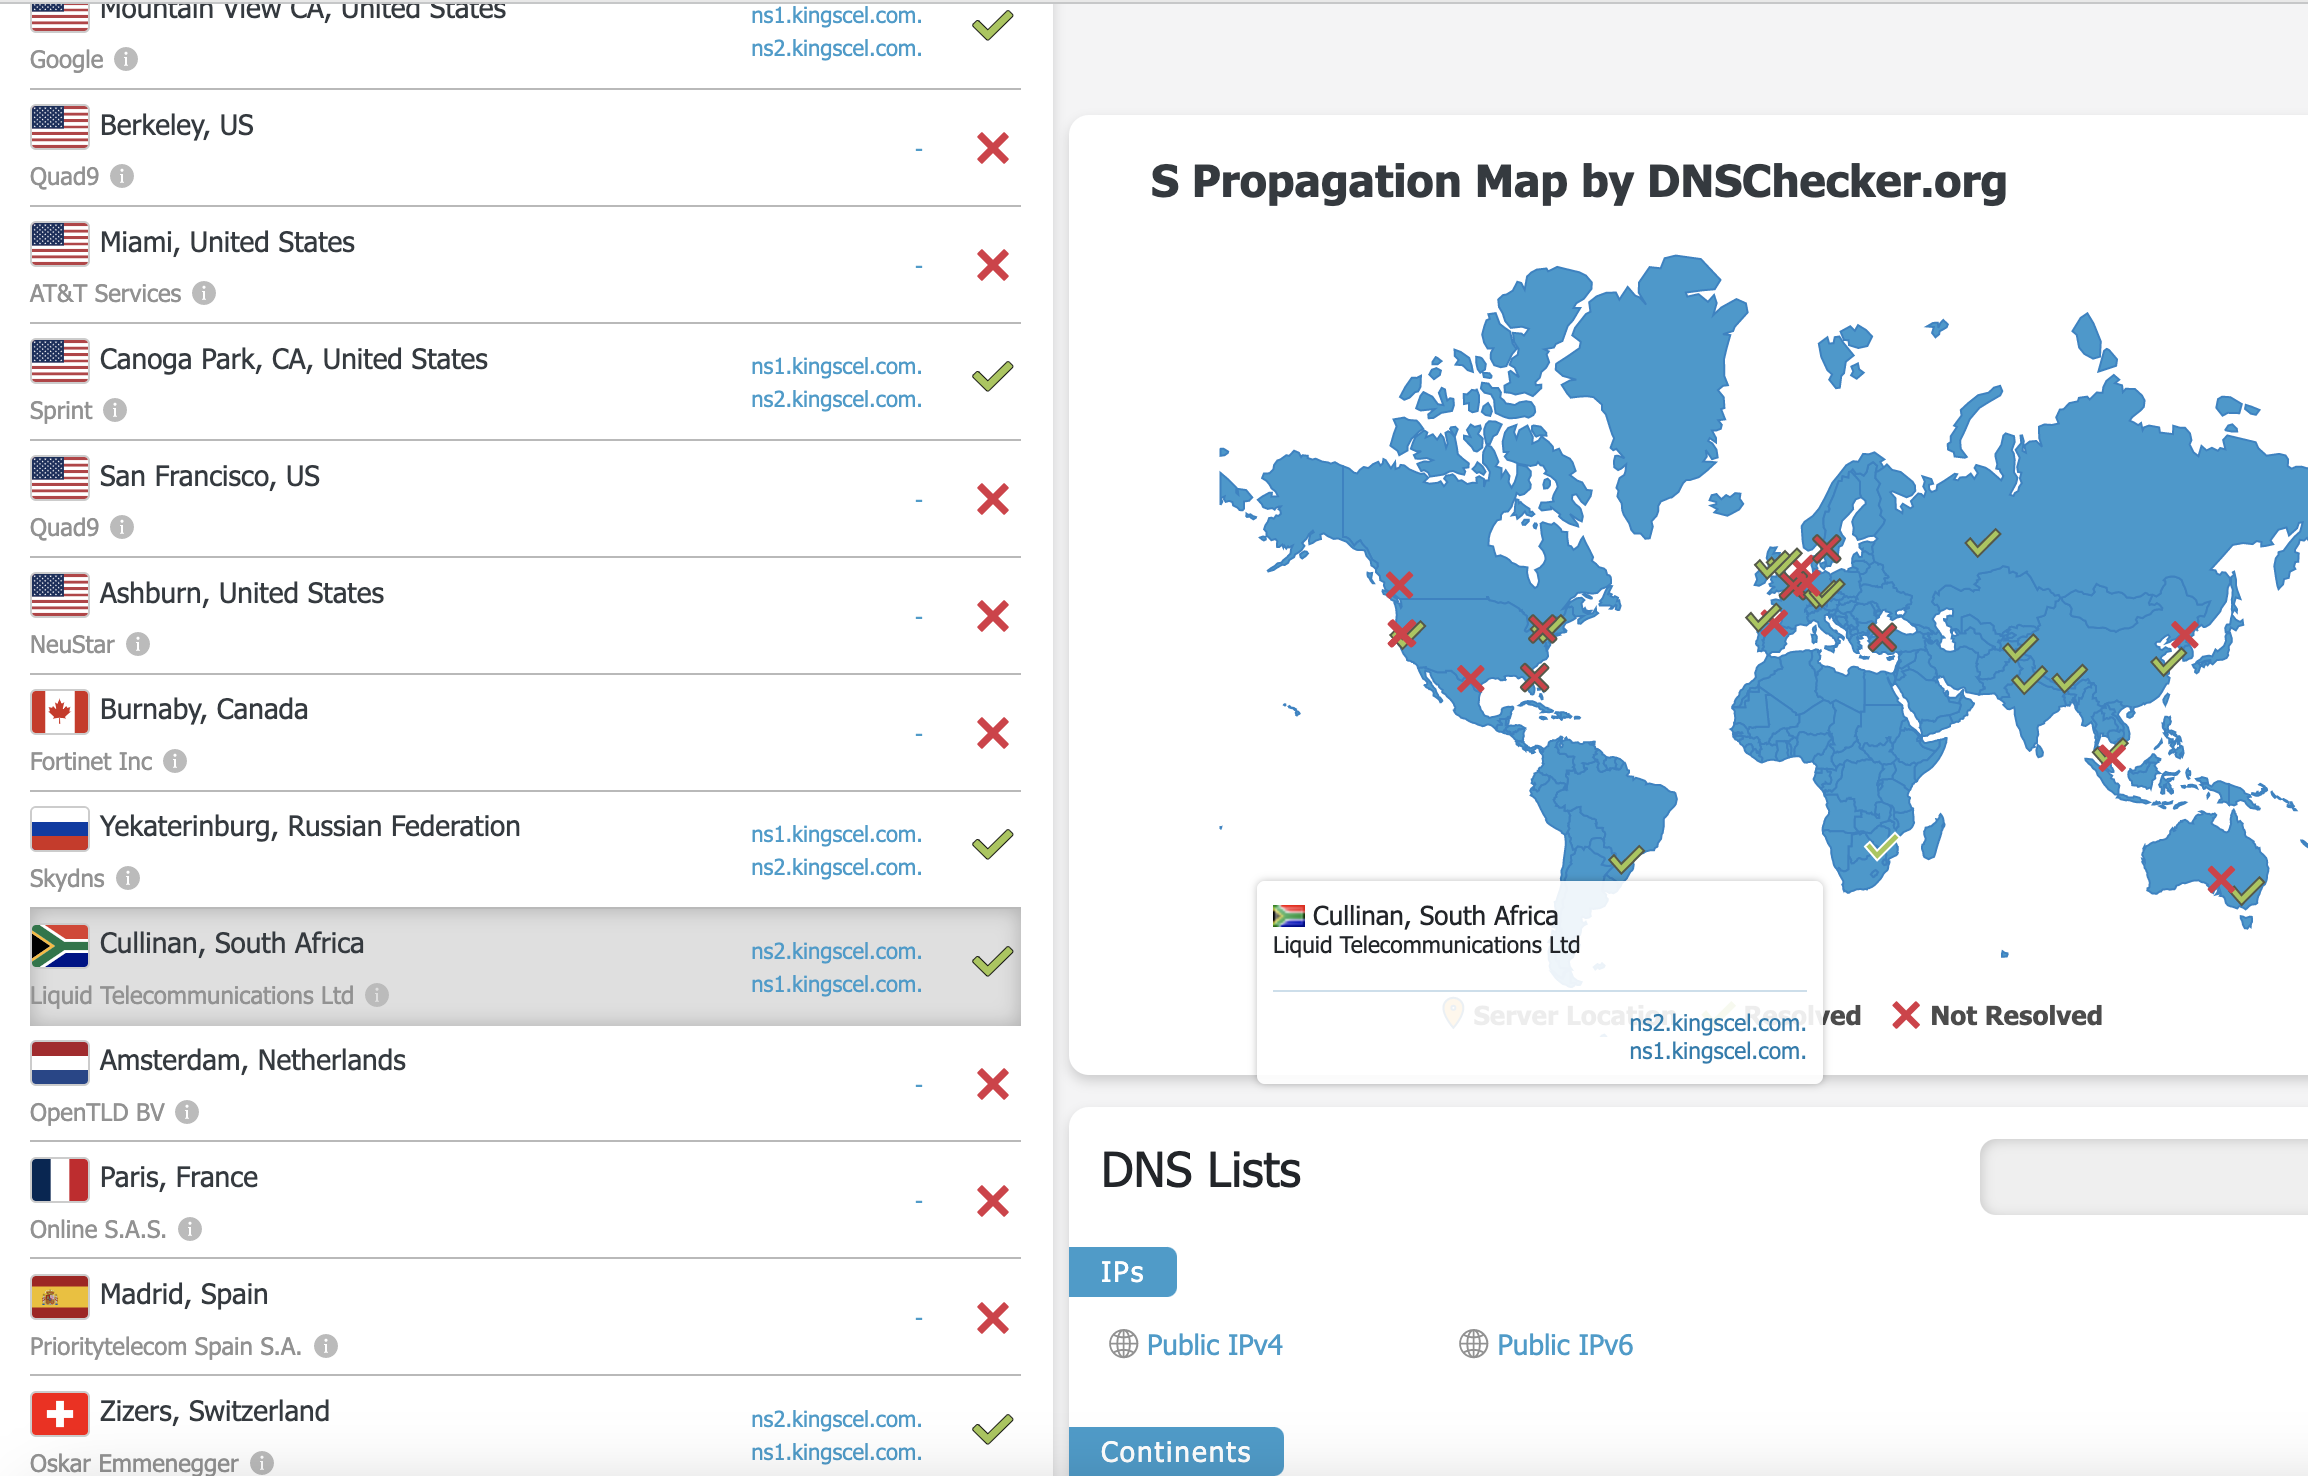
Task: Click the Not Resolved legend entry
Action: pos(1997,1015)
